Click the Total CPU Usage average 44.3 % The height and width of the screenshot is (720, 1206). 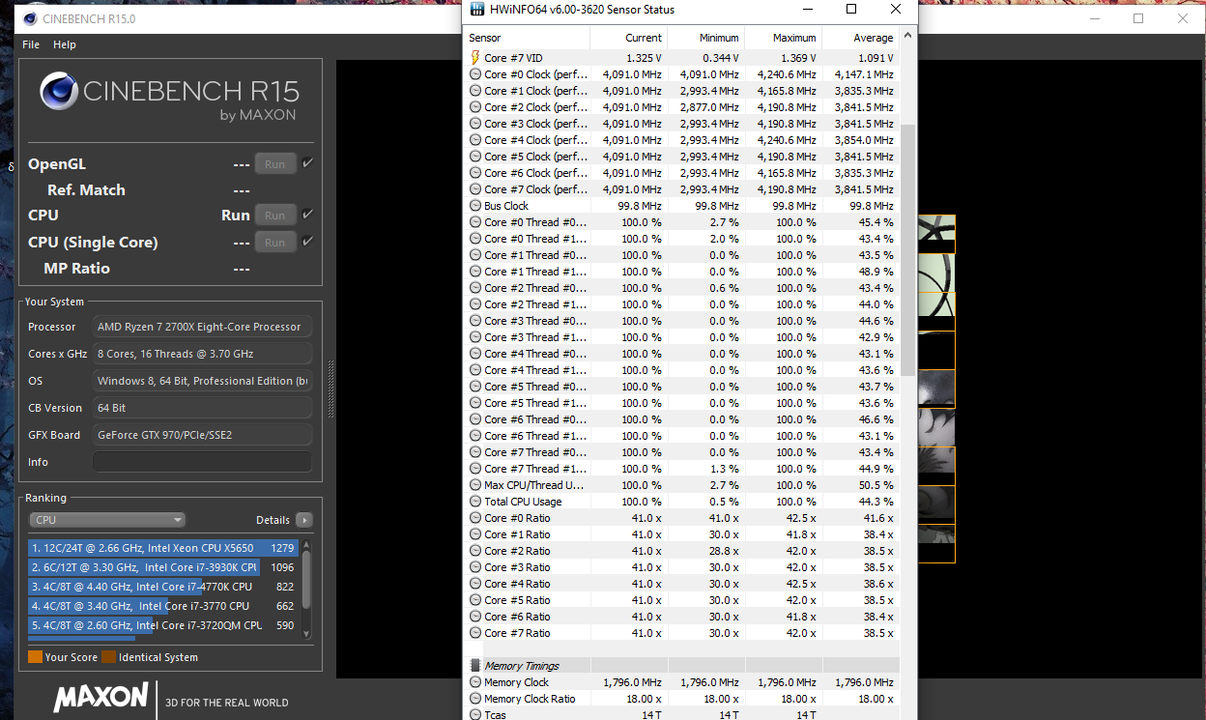(x=876, y=502)
